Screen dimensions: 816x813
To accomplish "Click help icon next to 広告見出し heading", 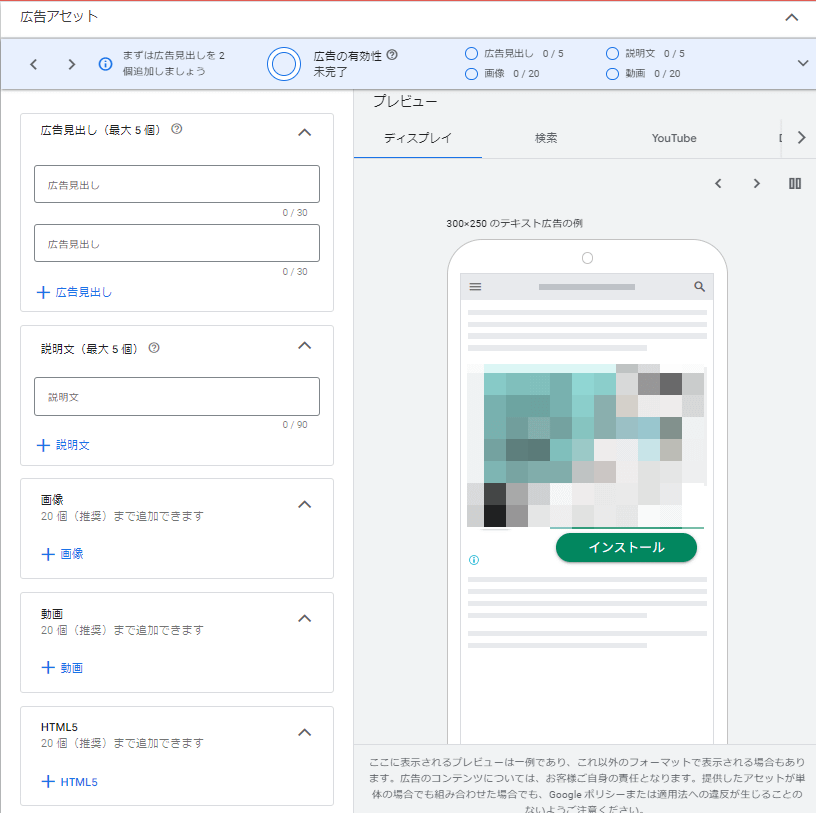I will (x=177, y=130).
